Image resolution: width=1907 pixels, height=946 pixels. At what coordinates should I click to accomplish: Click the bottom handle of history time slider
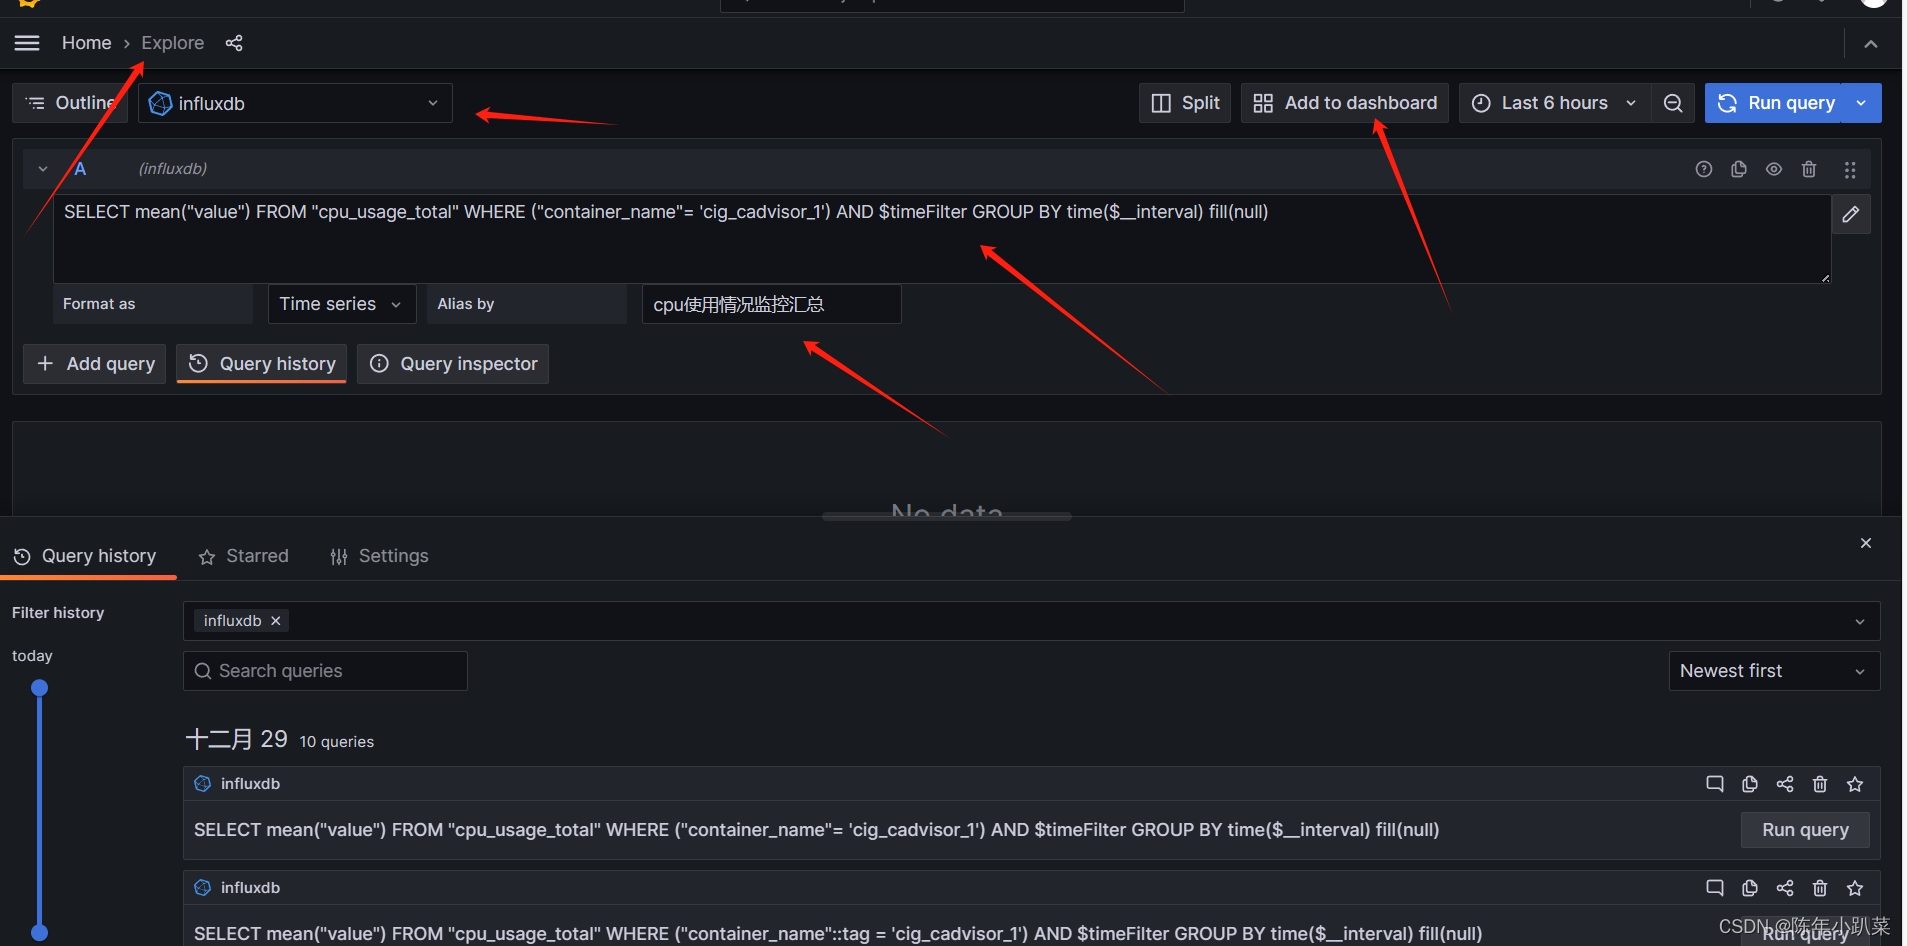tap(40, 932)
